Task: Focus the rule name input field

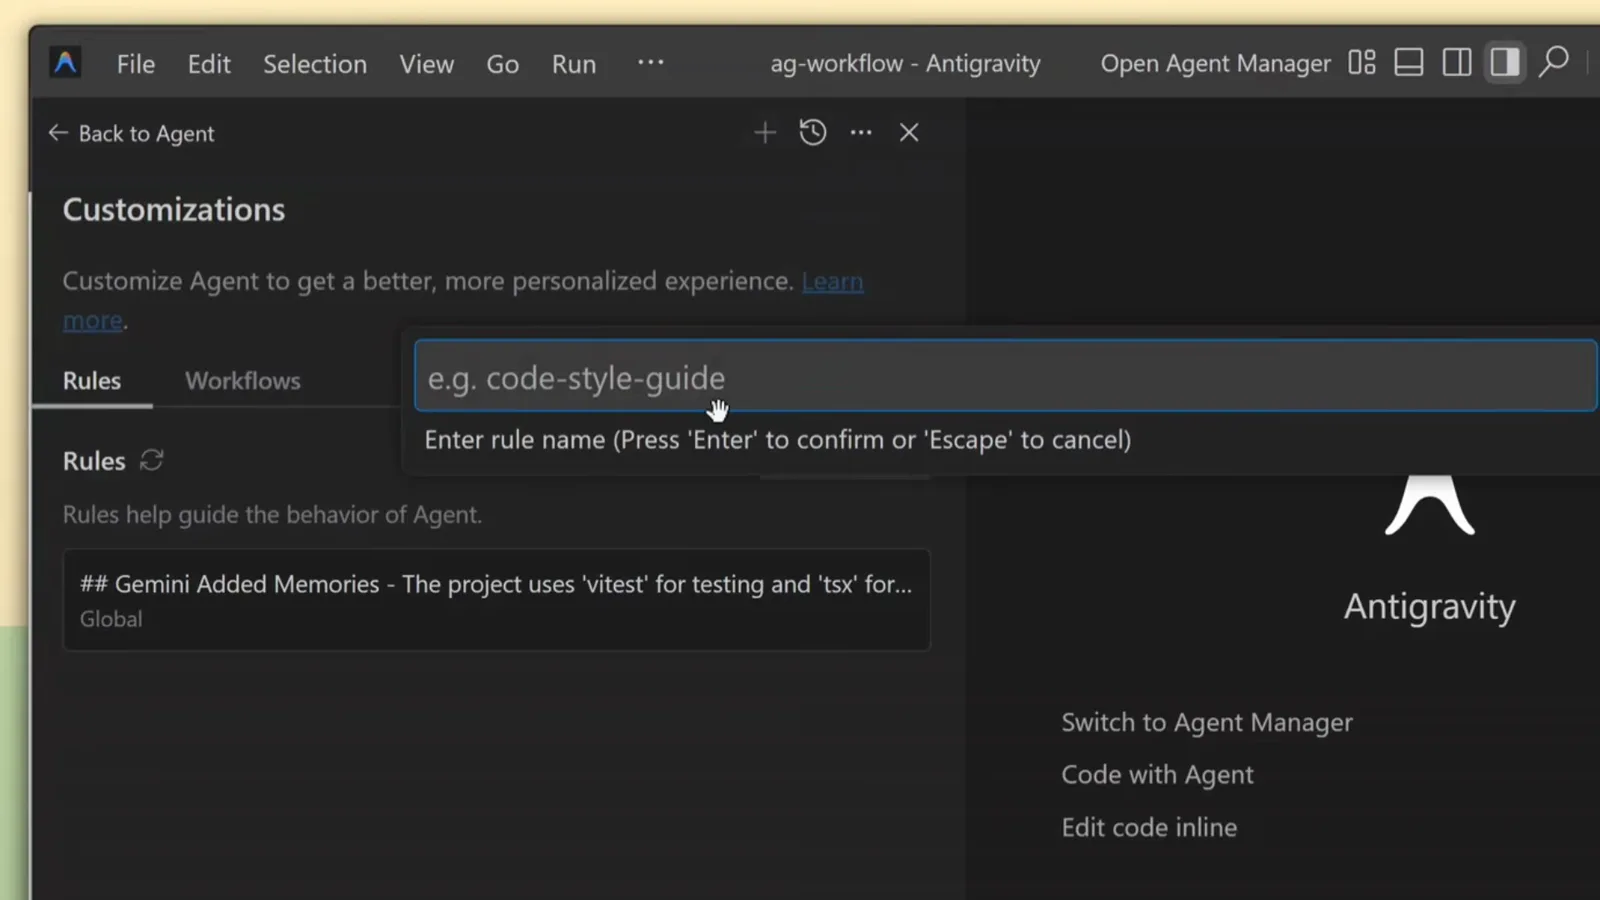Action: pos(1006,376)
